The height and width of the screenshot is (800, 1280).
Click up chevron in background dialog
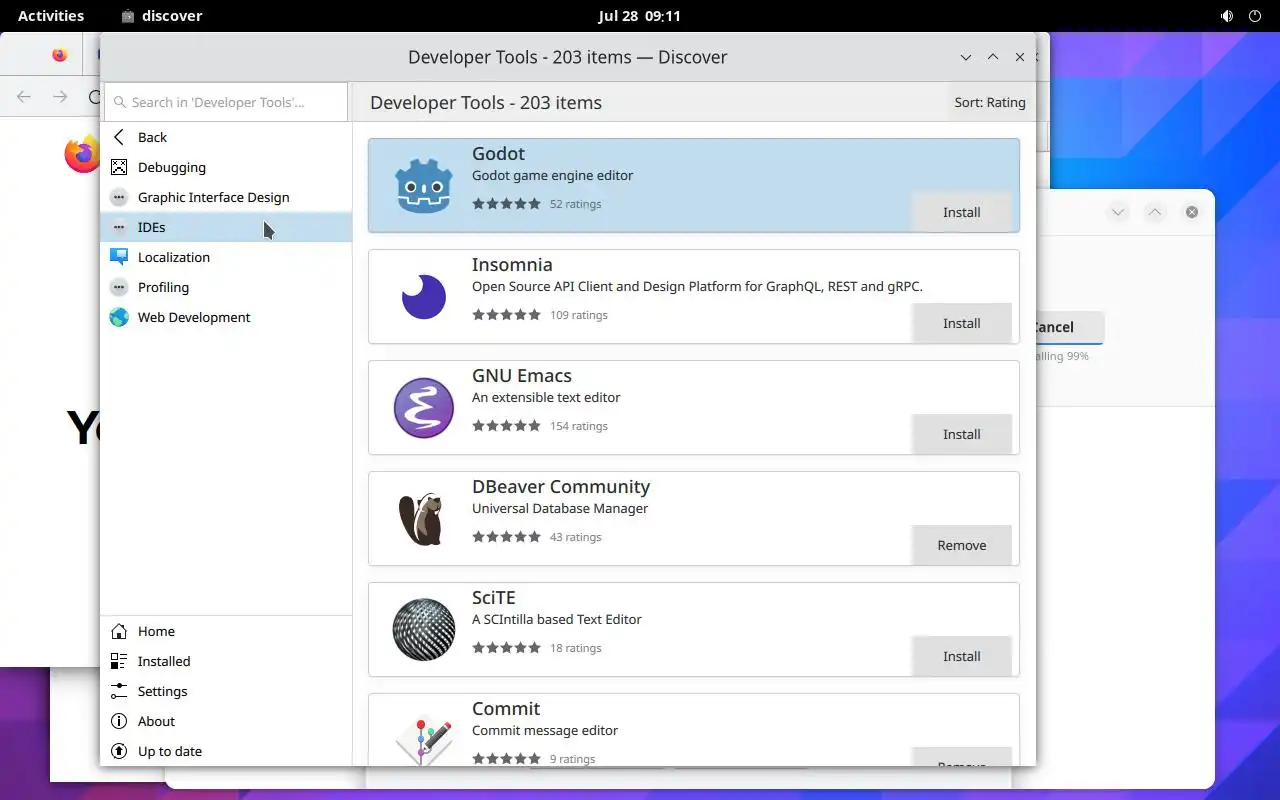[1155, 212]
